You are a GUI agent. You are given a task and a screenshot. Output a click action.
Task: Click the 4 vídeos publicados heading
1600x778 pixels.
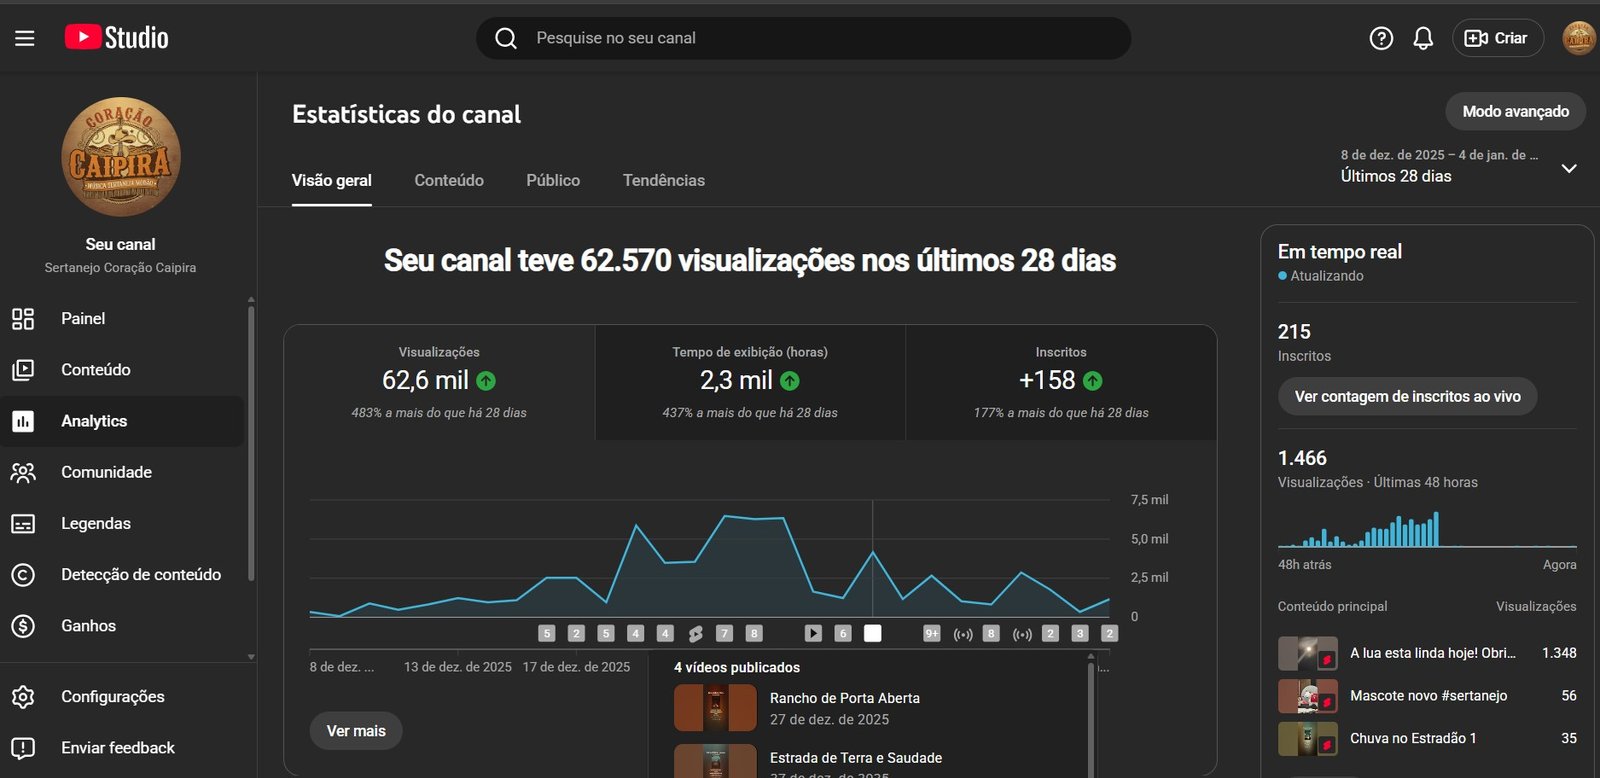tap(737, 667)
